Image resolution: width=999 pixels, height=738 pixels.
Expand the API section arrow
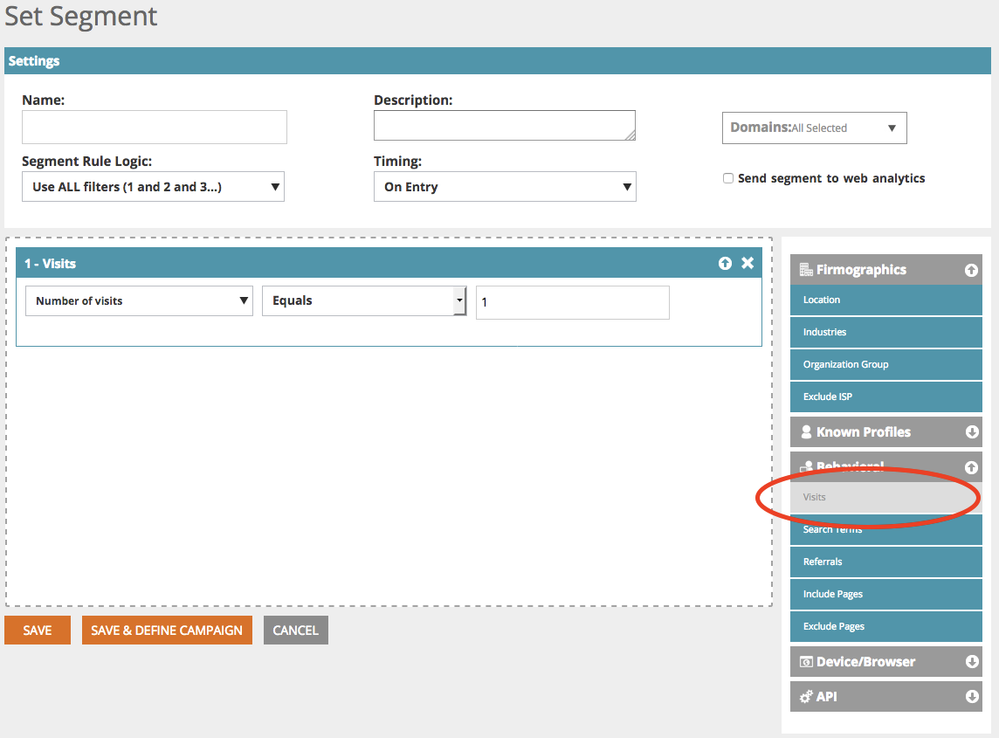(x=970, y=697)
